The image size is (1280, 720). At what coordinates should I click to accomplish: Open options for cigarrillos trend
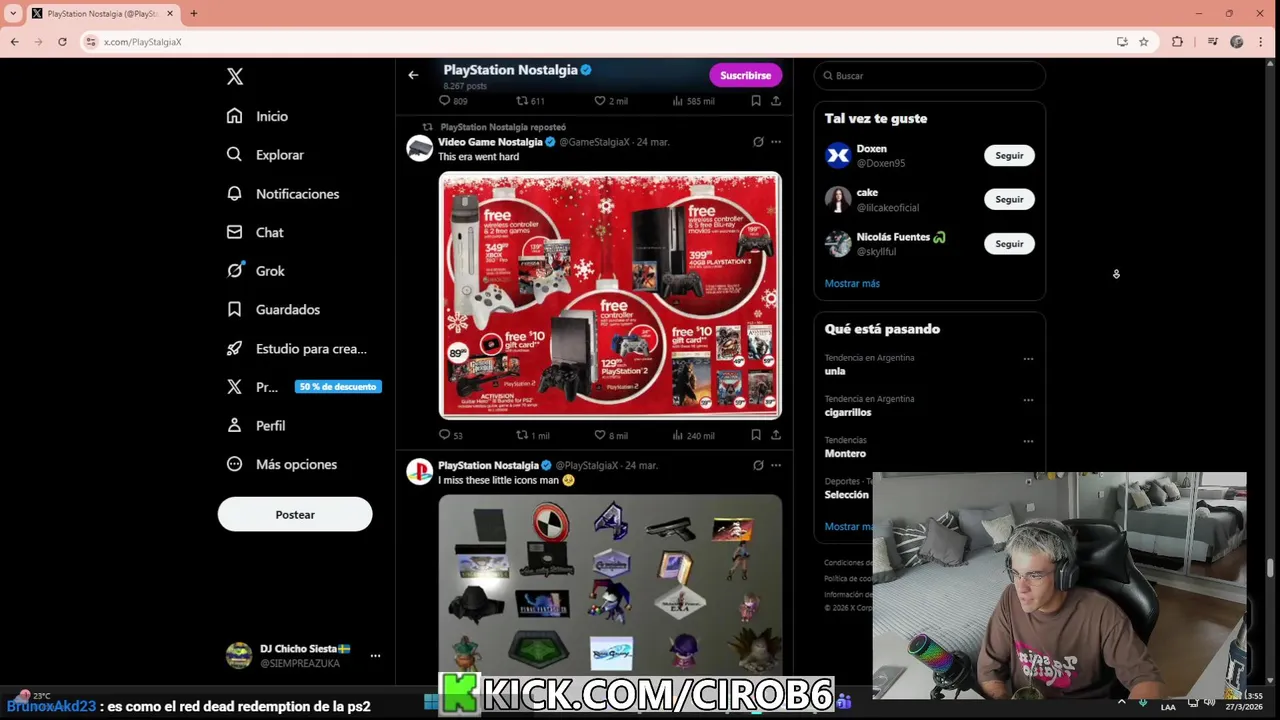point(1028,400)
